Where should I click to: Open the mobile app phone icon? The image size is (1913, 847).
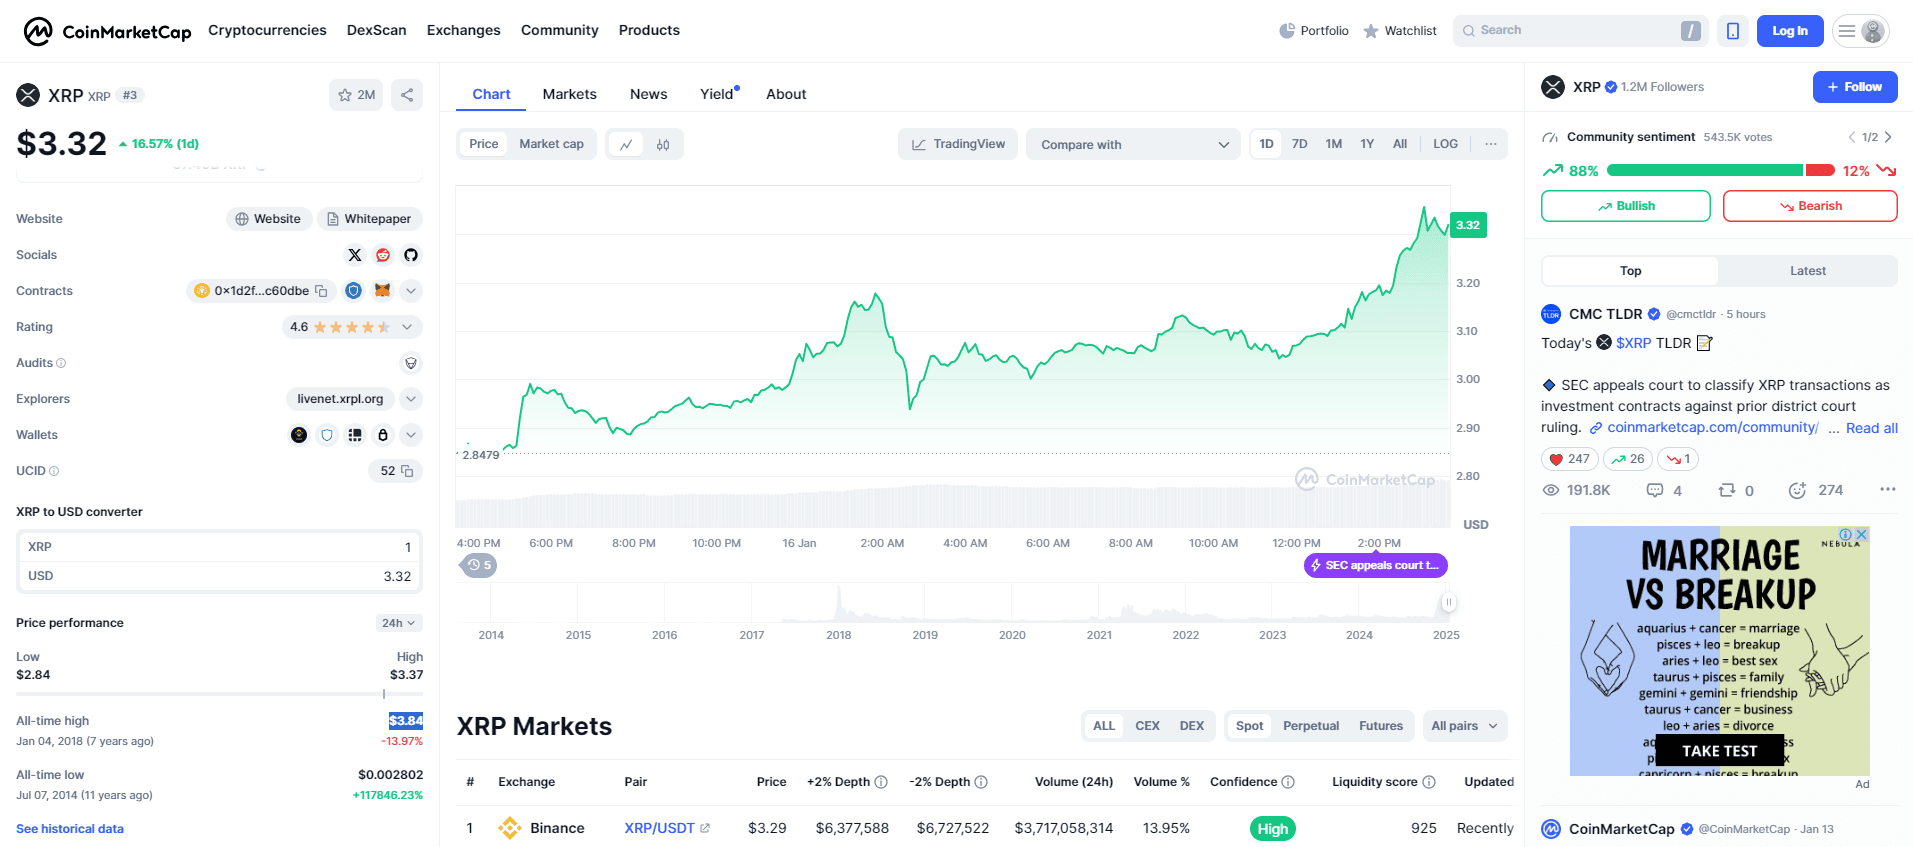(1733, 31)
